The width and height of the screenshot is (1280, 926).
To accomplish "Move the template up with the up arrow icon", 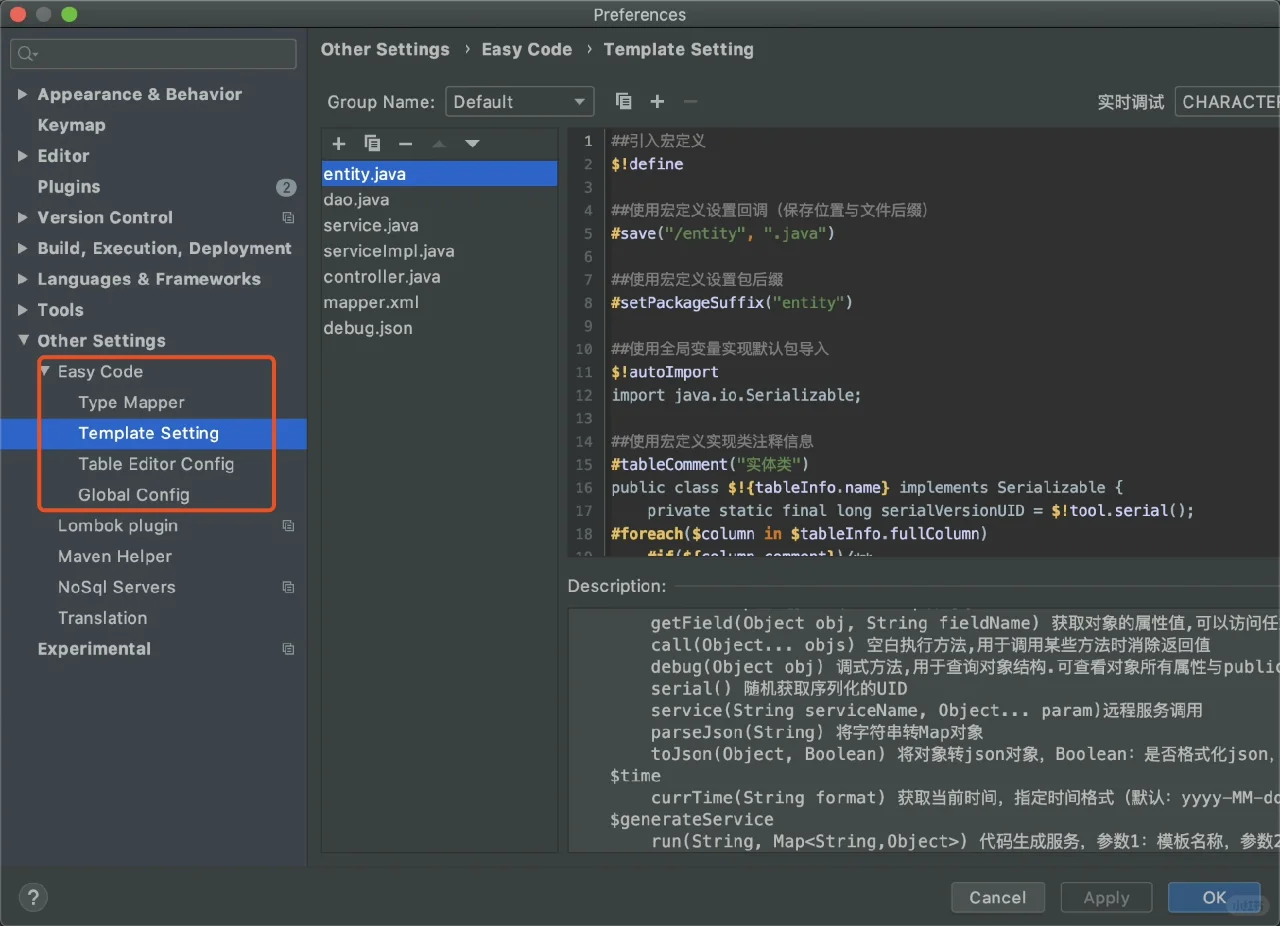I will tap(438, 144).
